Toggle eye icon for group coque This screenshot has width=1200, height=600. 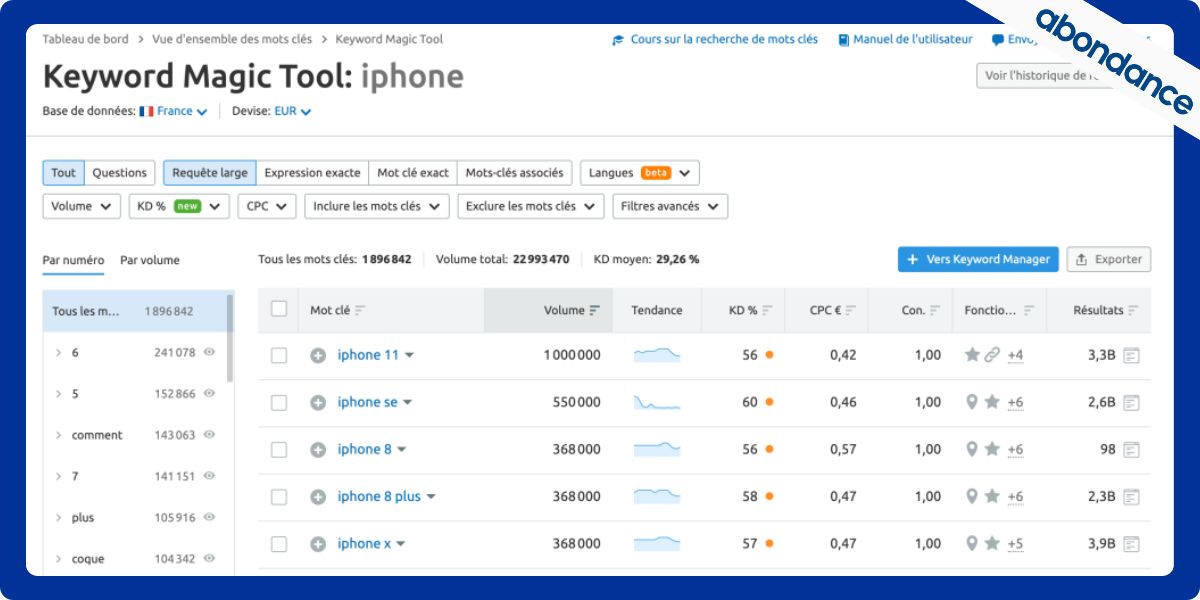coord(210,559)
